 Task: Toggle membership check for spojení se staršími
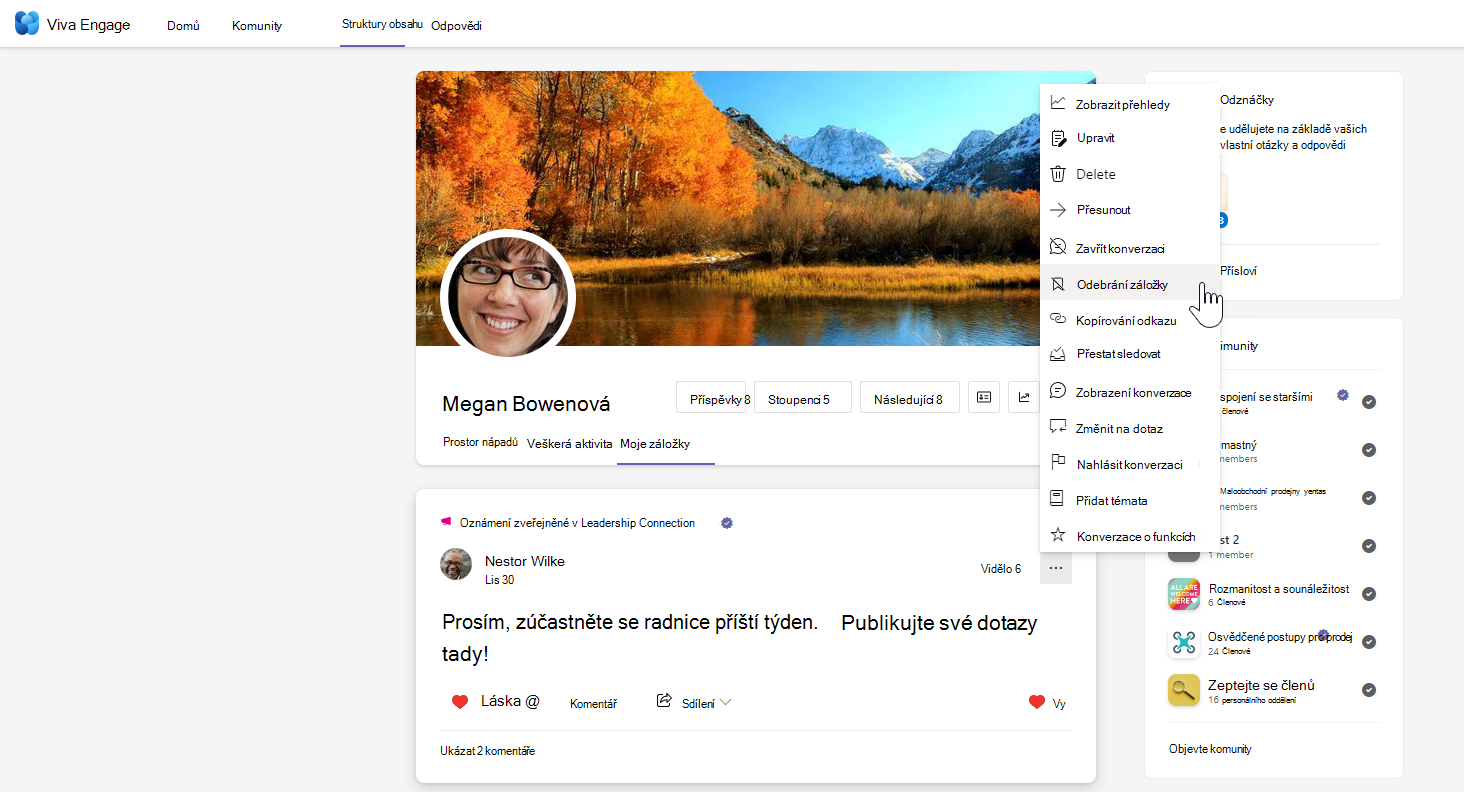[1369, 402]
